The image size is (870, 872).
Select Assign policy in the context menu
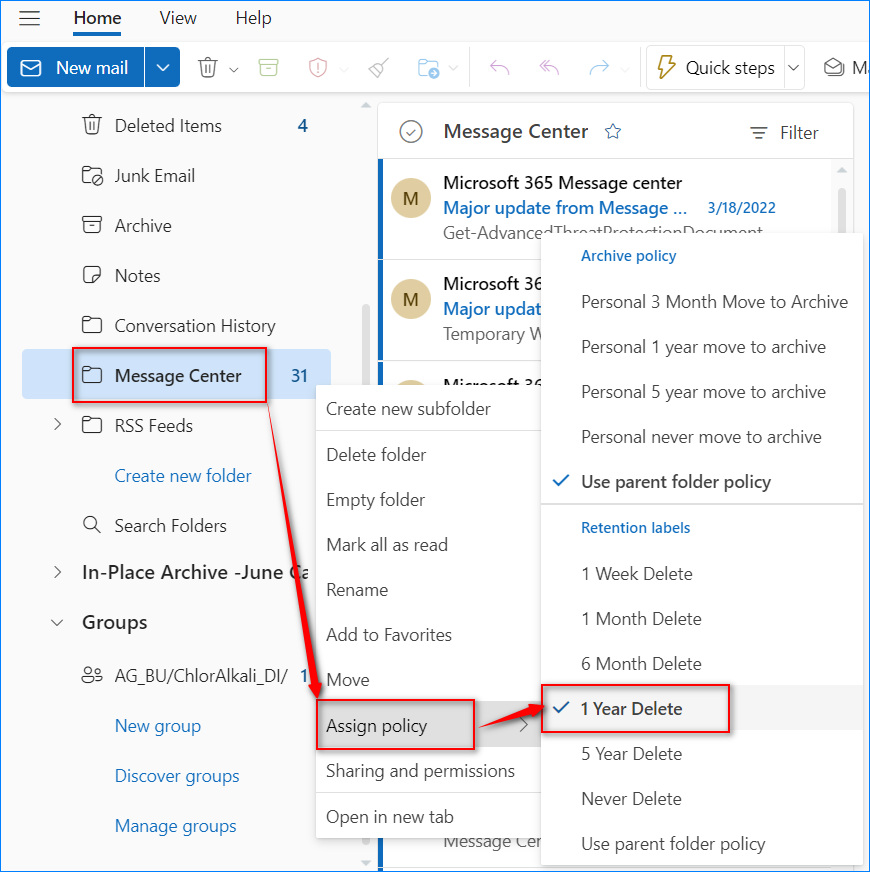(x=377, y=726)
